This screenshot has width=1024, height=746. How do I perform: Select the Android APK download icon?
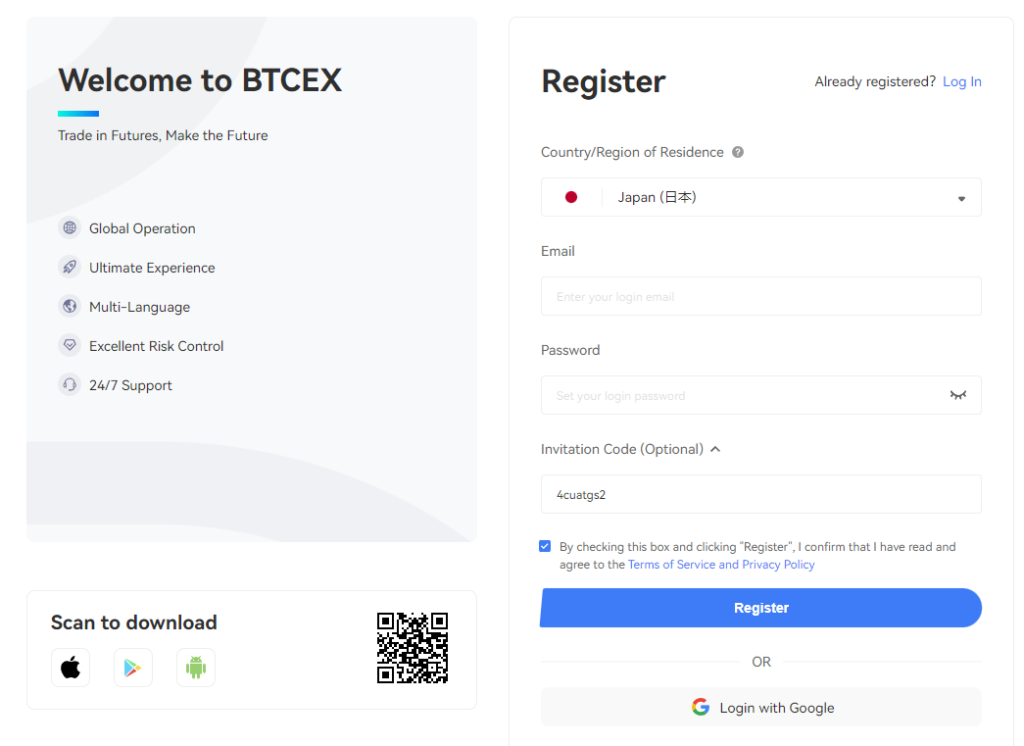click(x=196, y=668)
